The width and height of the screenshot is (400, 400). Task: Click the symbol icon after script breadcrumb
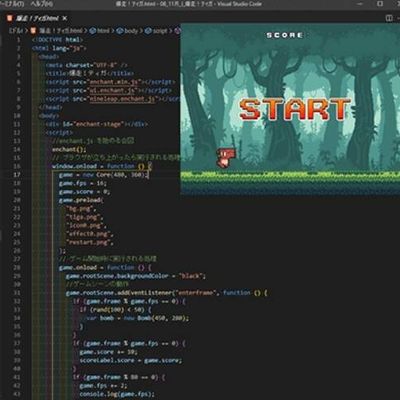click(x=177, y=31)
